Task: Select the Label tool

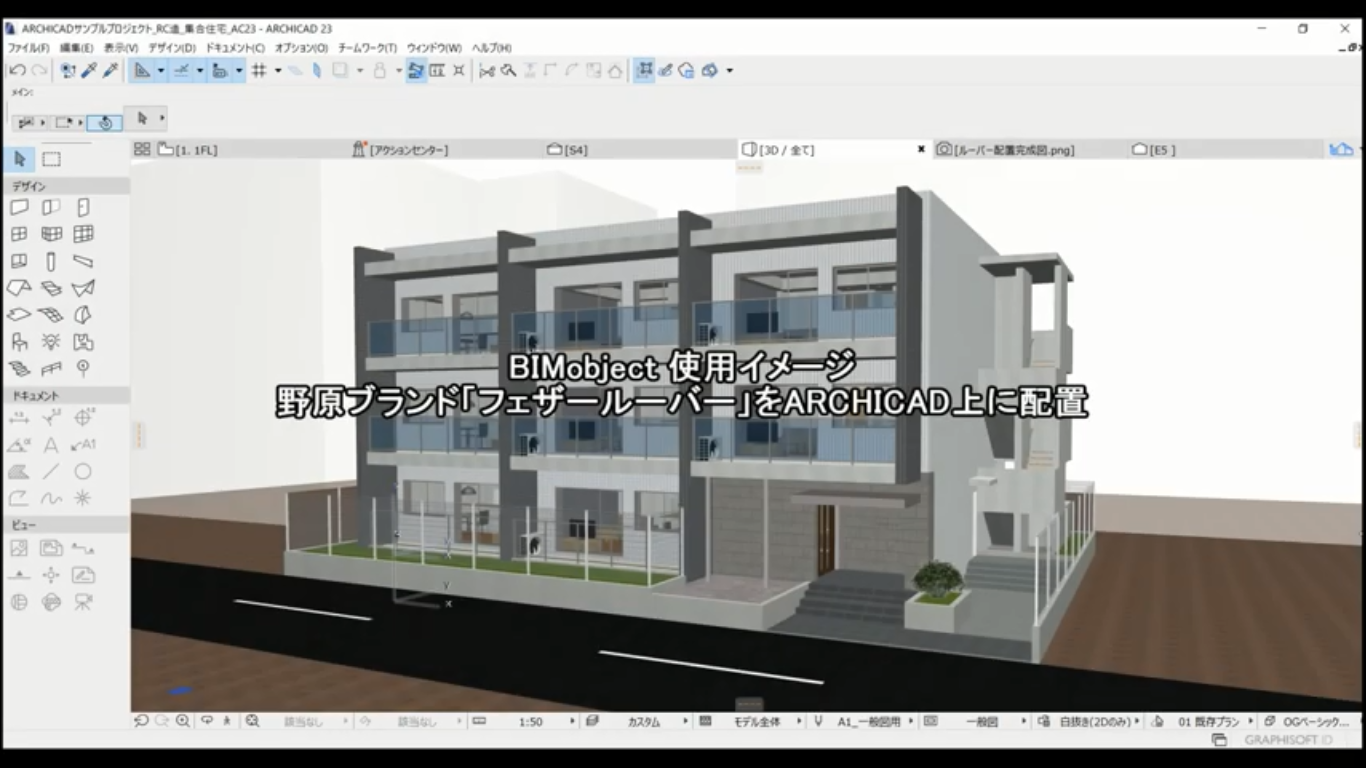Action: [83, 444]
